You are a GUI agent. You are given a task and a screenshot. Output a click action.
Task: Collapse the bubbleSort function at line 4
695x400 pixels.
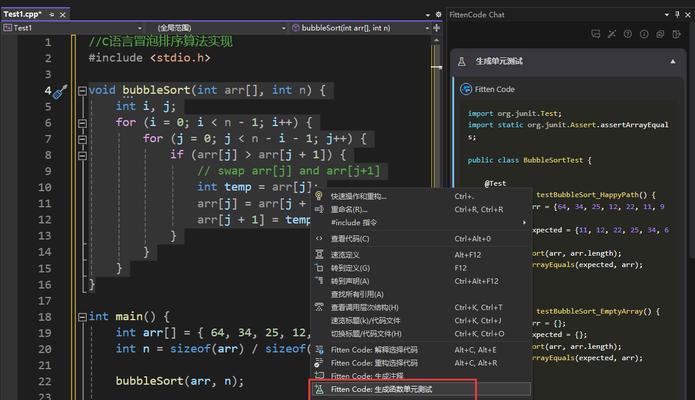pos(82,90)
